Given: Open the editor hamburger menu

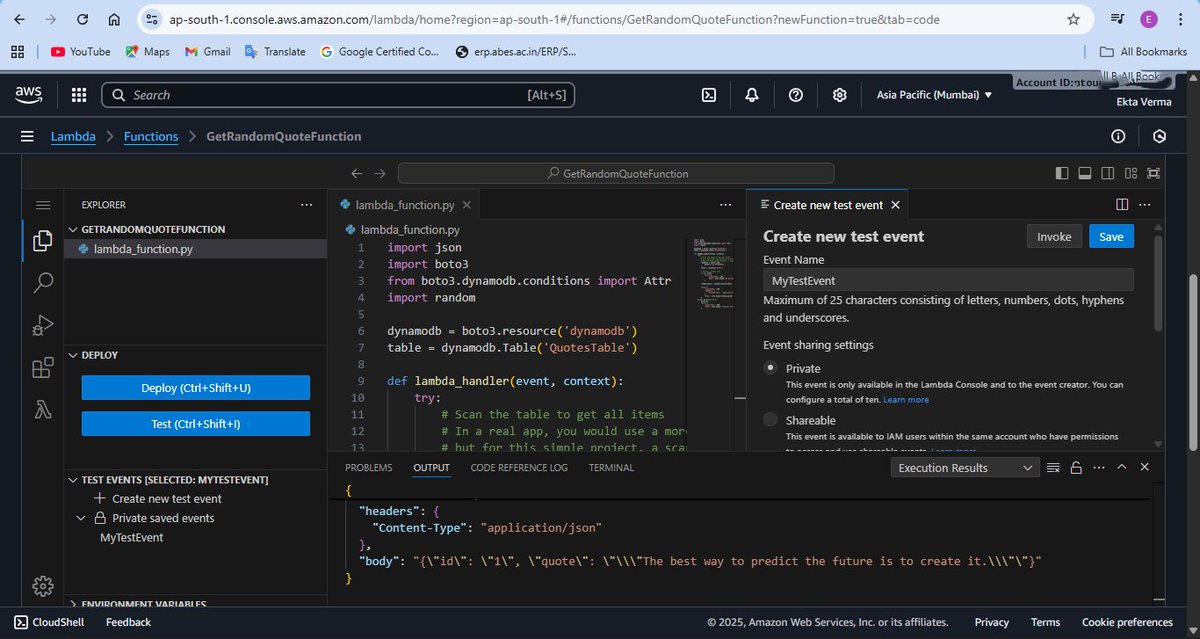Looking at the screenshot, I should pos(43,205).
